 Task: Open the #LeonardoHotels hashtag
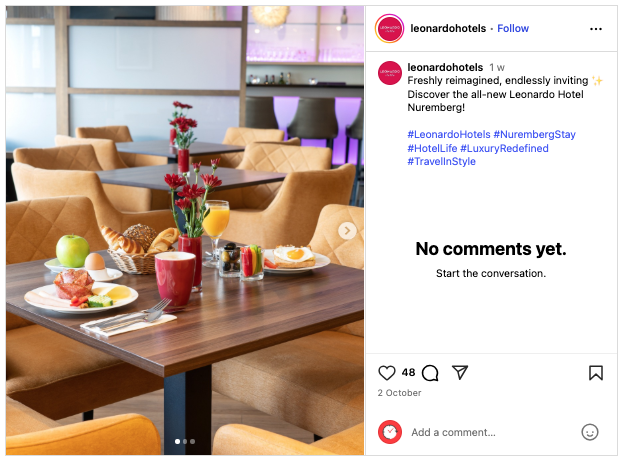coord(449,134)
